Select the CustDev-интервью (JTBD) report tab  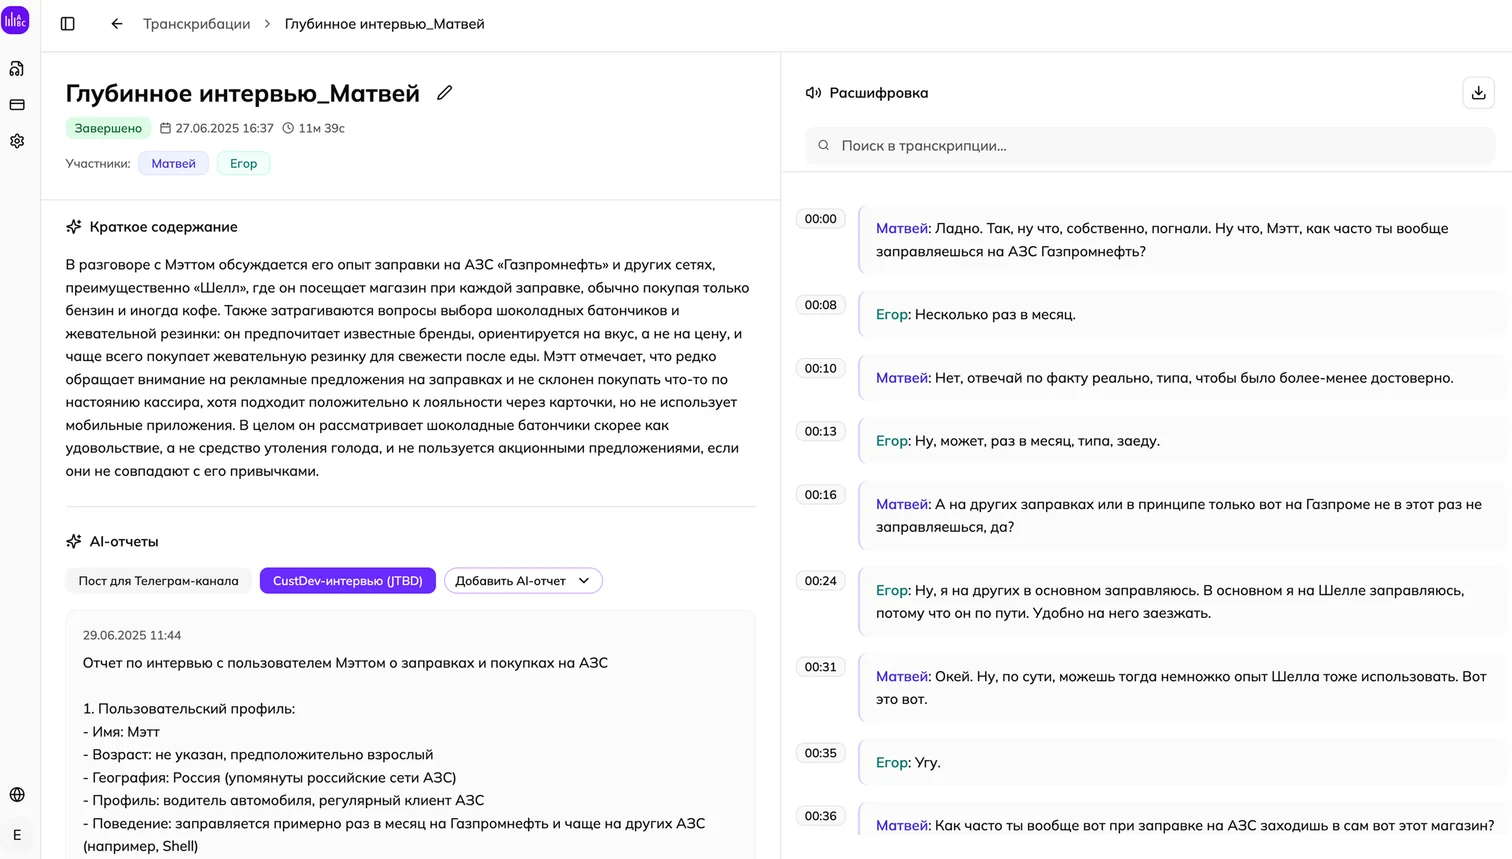click(x=347, y=580)
